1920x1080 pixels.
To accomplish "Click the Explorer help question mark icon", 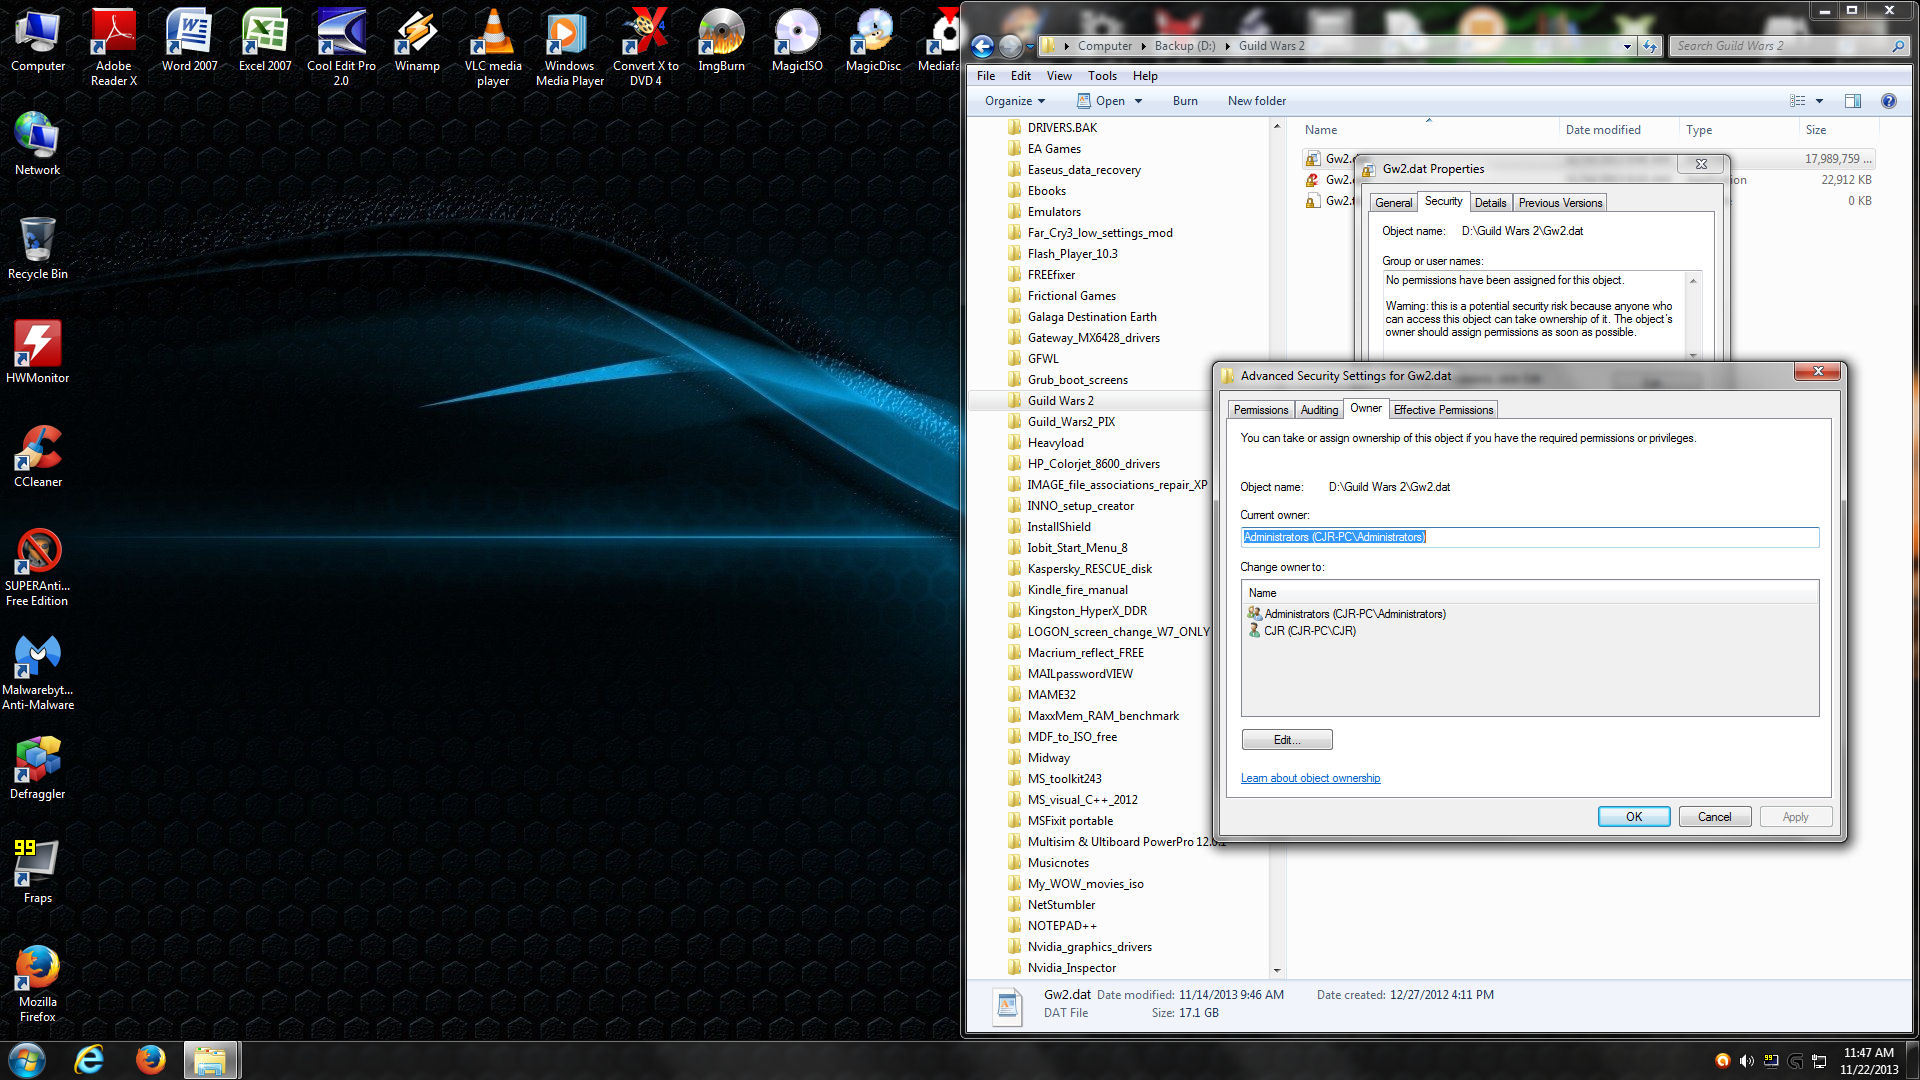I will [x=1888, y=101].
